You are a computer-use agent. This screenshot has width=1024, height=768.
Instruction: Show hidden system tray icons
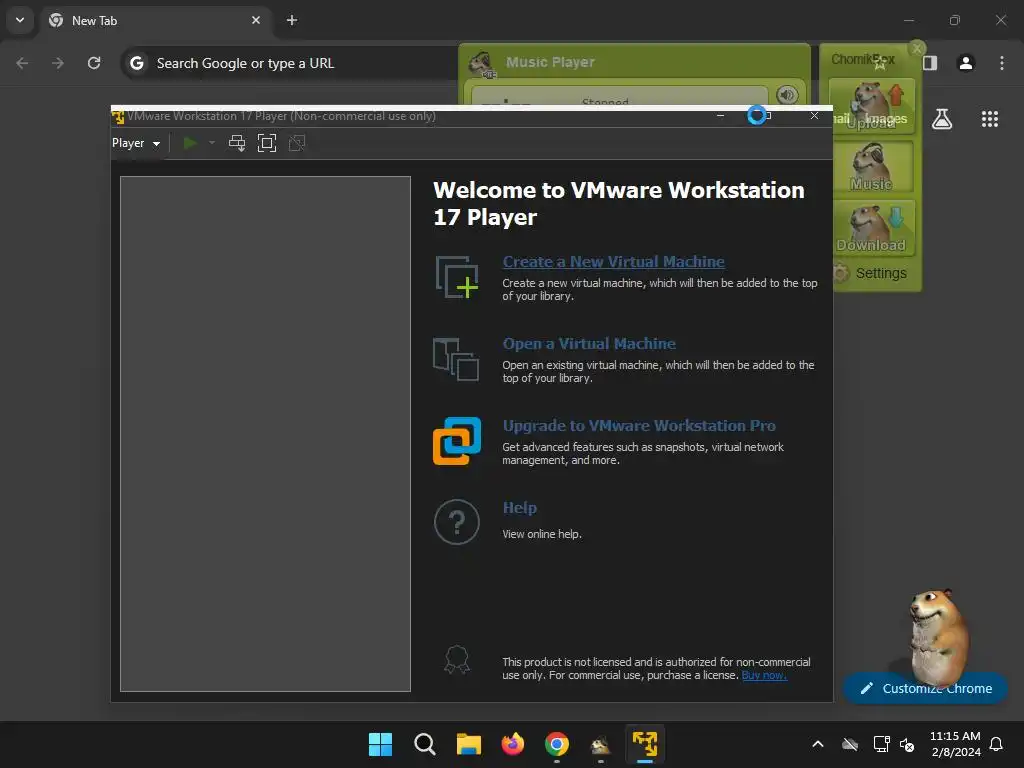coord(818,744)
